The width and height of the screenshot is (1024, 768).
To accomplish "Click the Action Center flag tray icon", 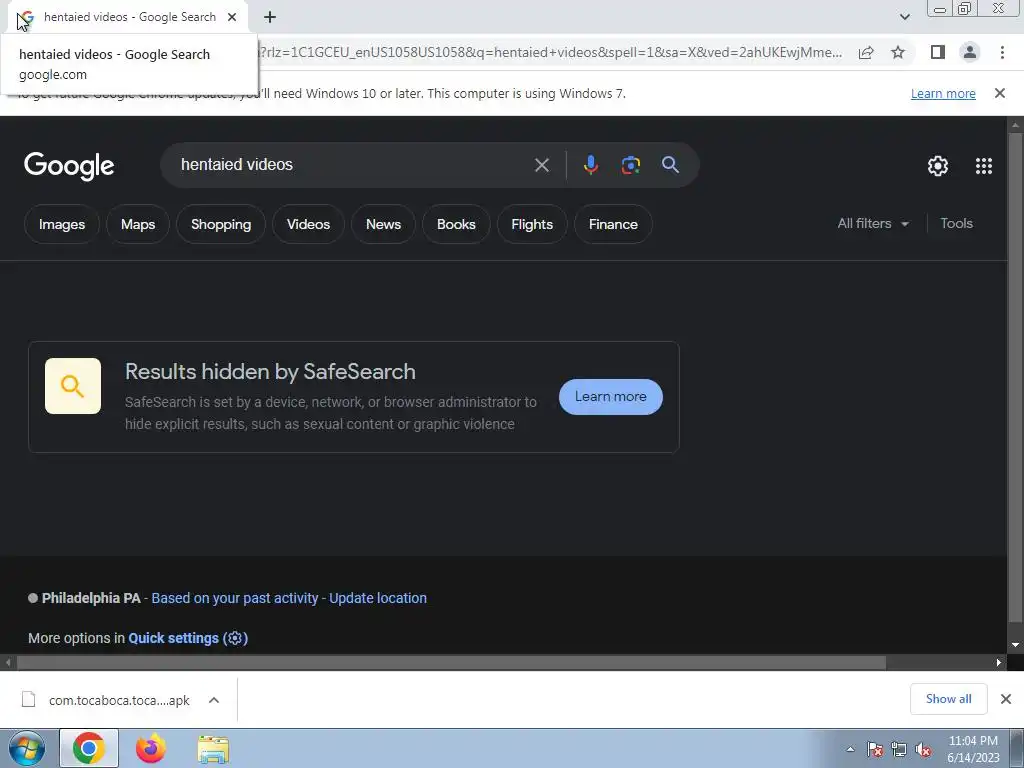I will point(875,749).
